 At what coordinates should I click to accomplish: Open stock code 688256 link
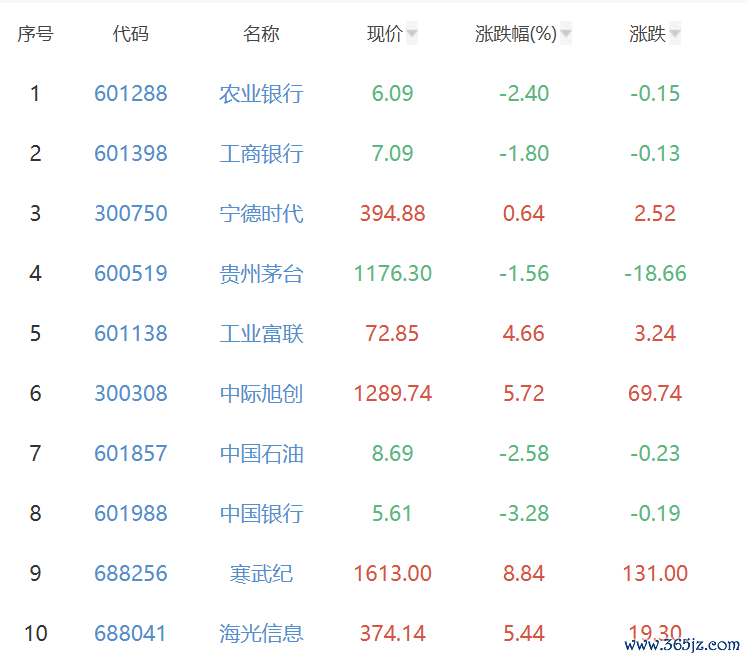coord(131,574)
